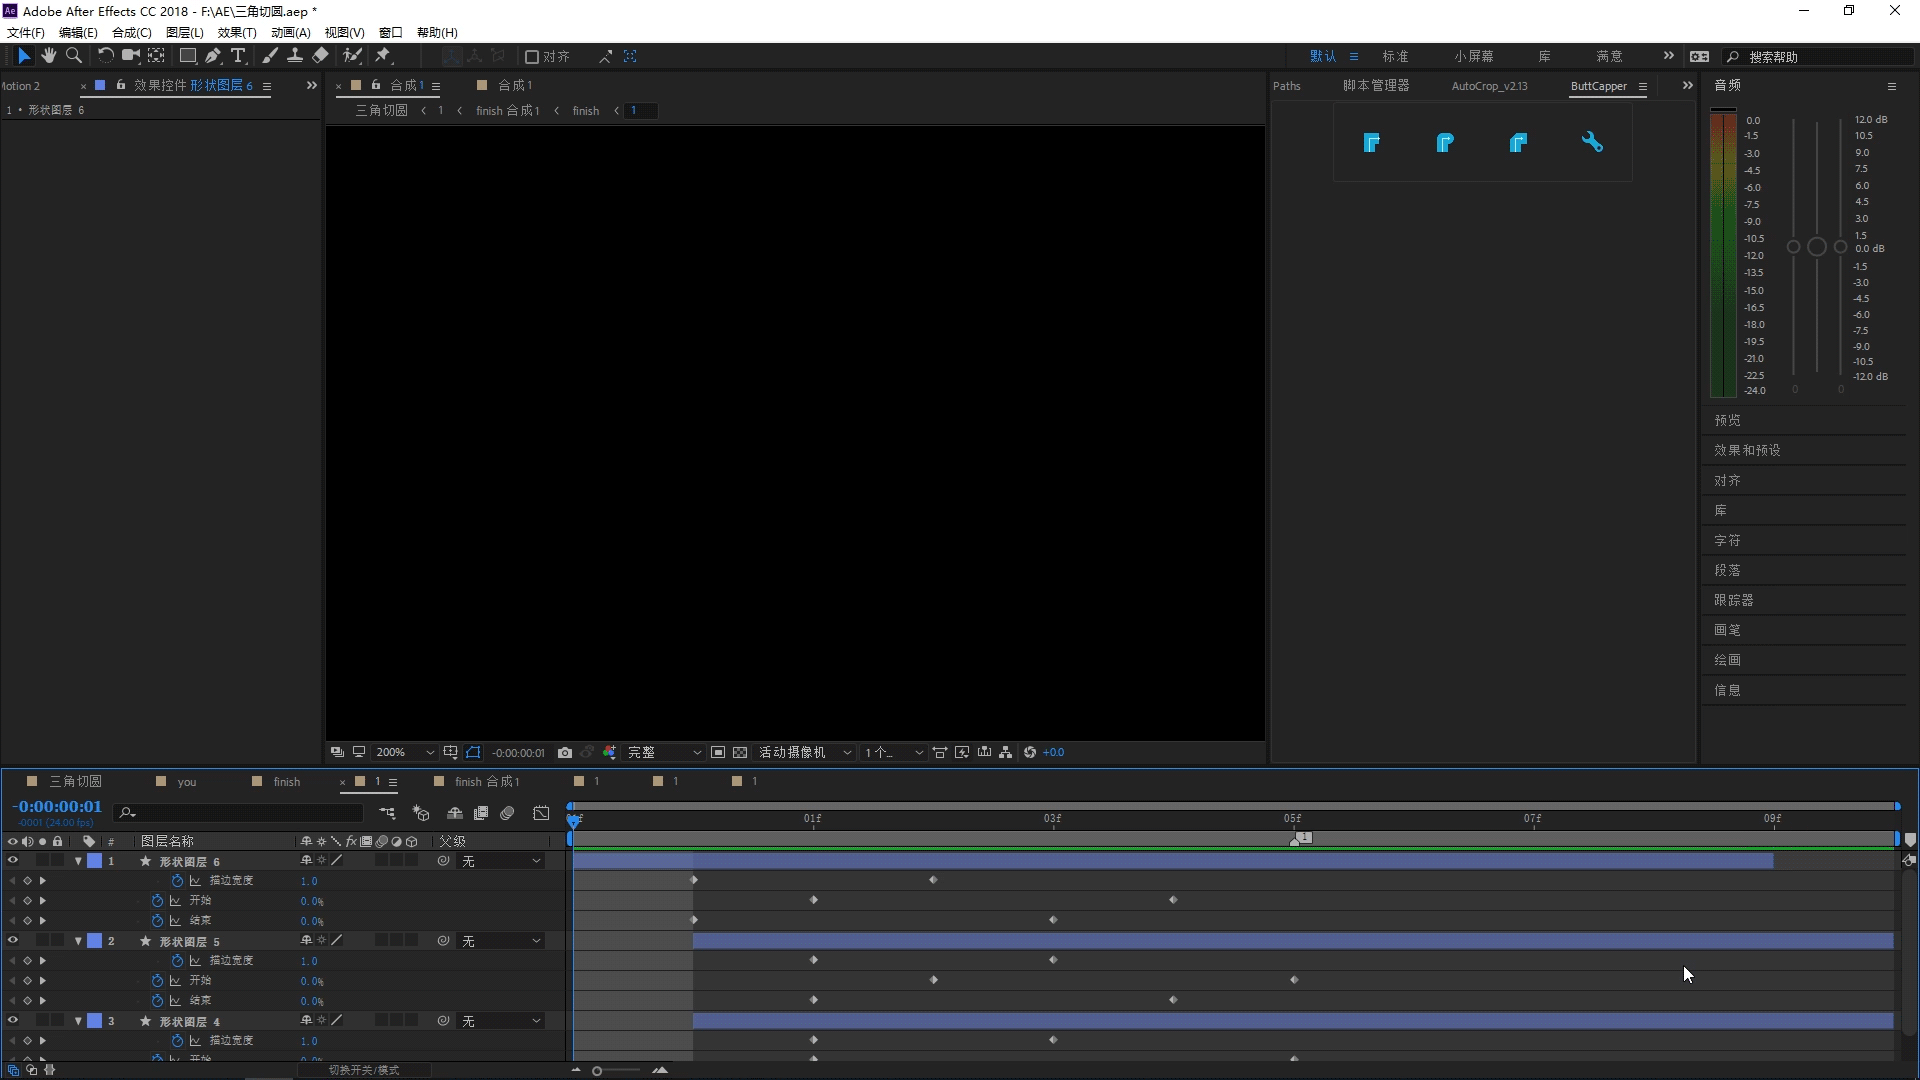1920x1080 pixels.
Task: Select the Type text tool
Action: (x=238, y=56)
